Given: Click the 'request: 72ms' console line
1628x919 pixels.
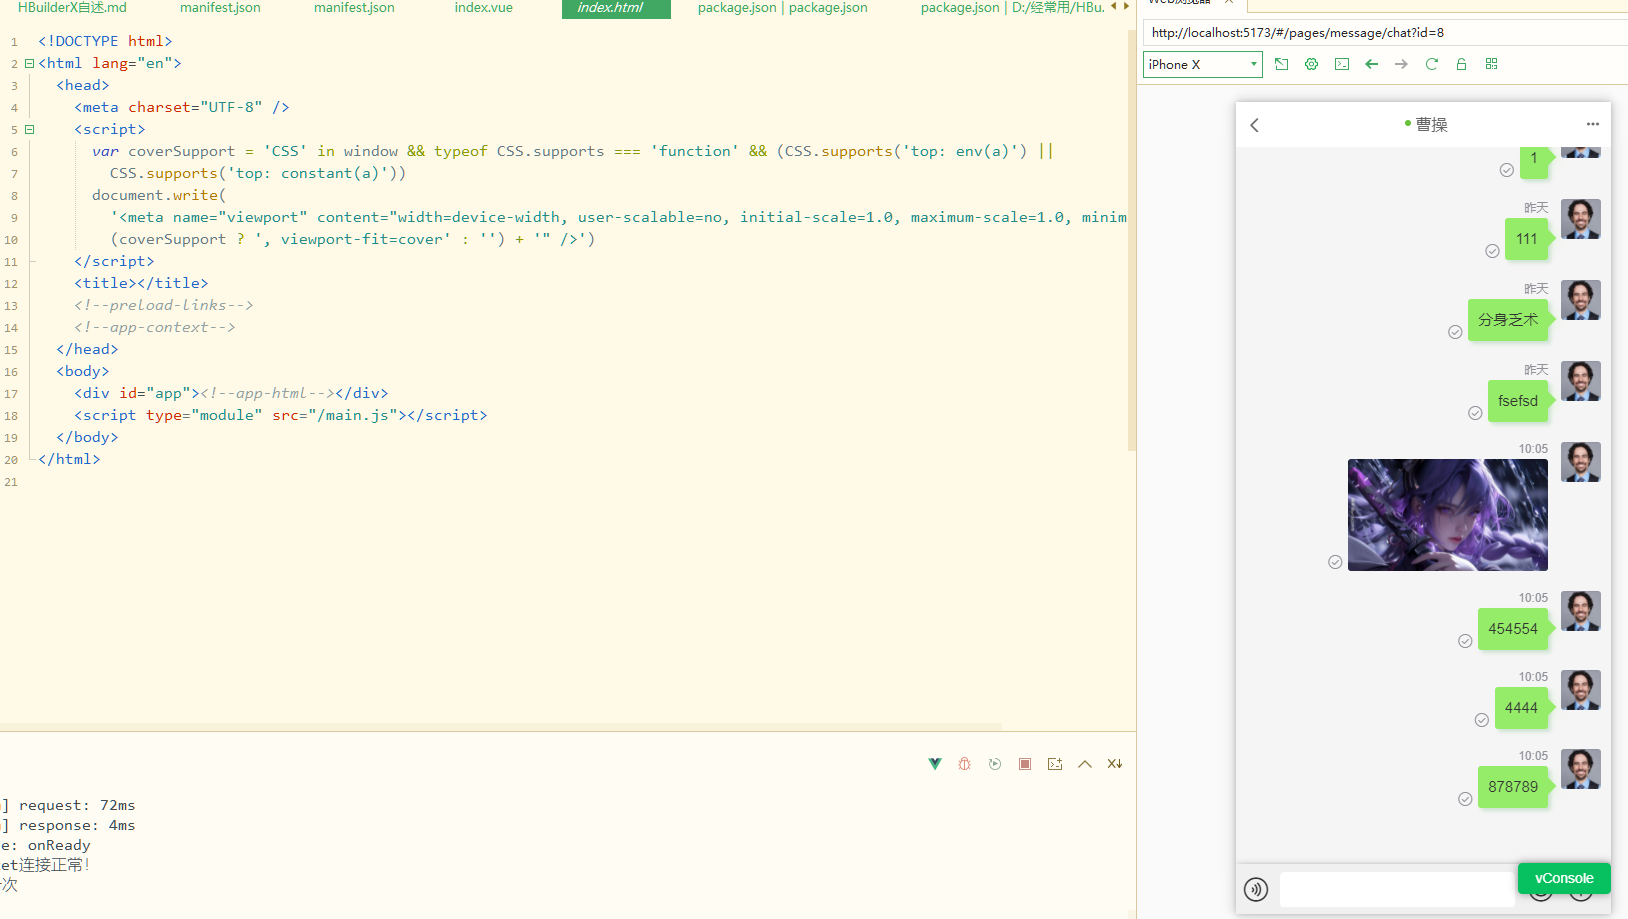Looking at the screenshot, I should tap(68, 805).
